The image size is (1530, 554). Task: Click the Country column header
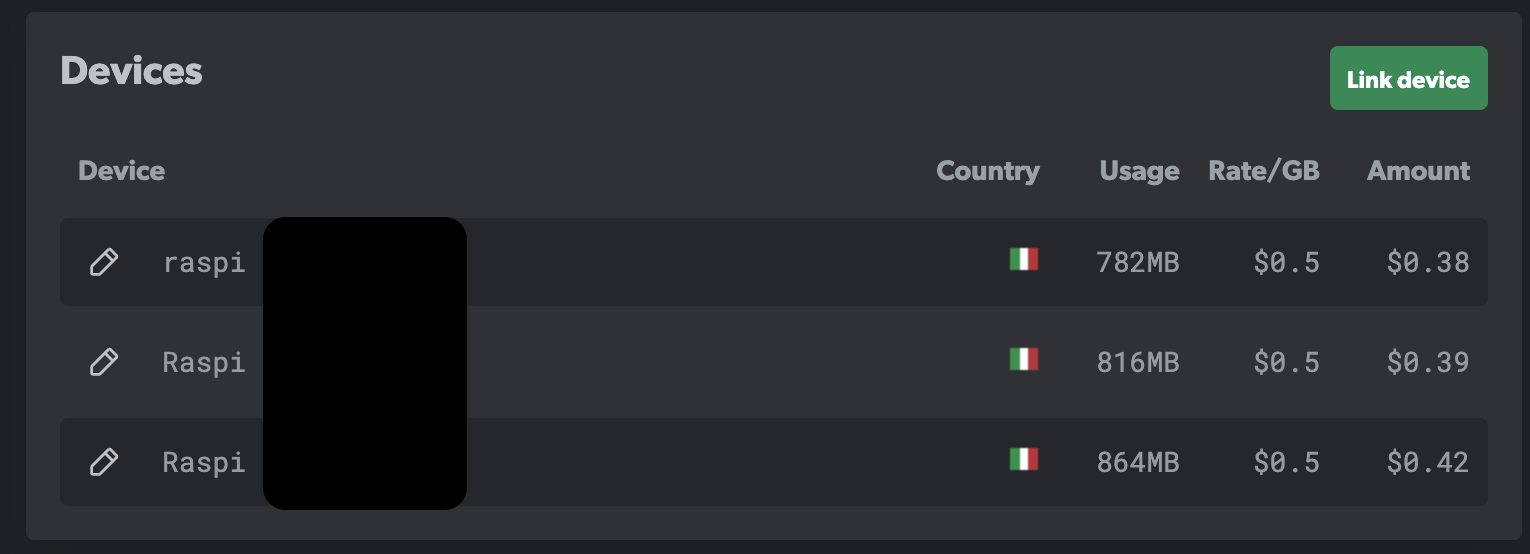[987, 171]
